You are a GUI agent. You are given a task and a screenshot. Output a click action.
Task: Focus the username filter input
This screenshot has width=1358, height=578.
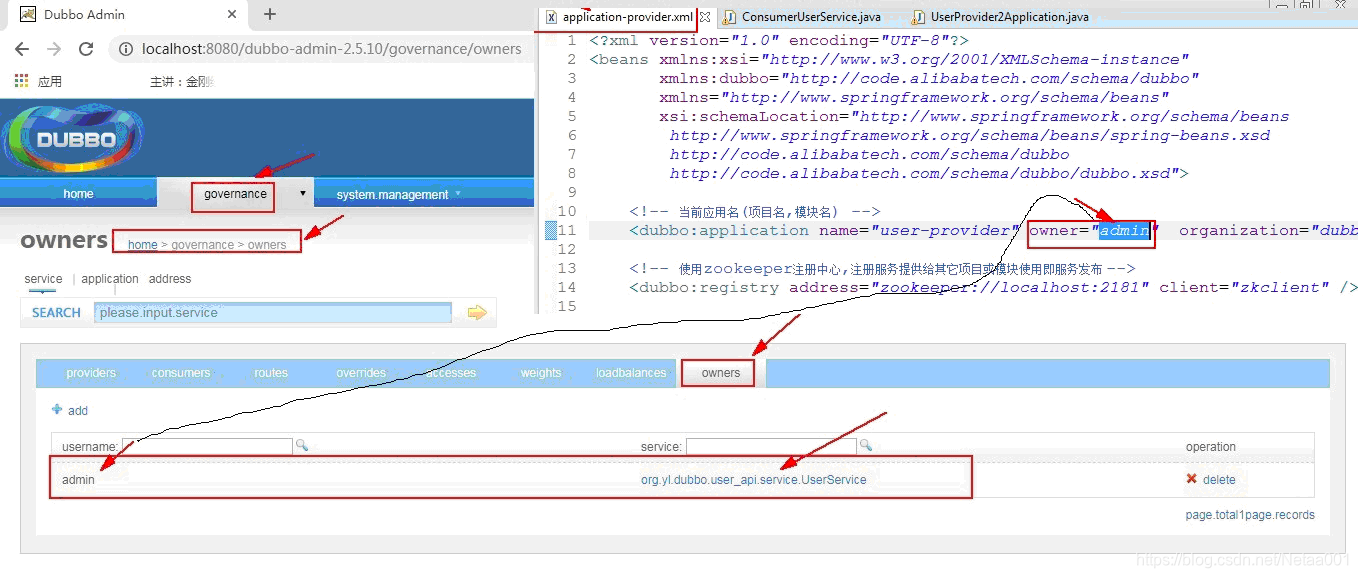coord(207,446)
